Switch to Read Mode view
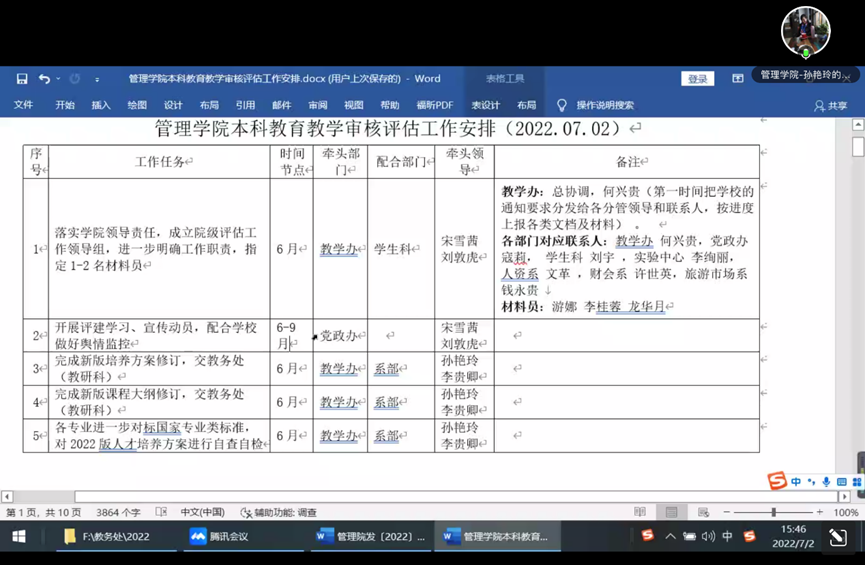The image size is (865, 565). pos(640,512)
